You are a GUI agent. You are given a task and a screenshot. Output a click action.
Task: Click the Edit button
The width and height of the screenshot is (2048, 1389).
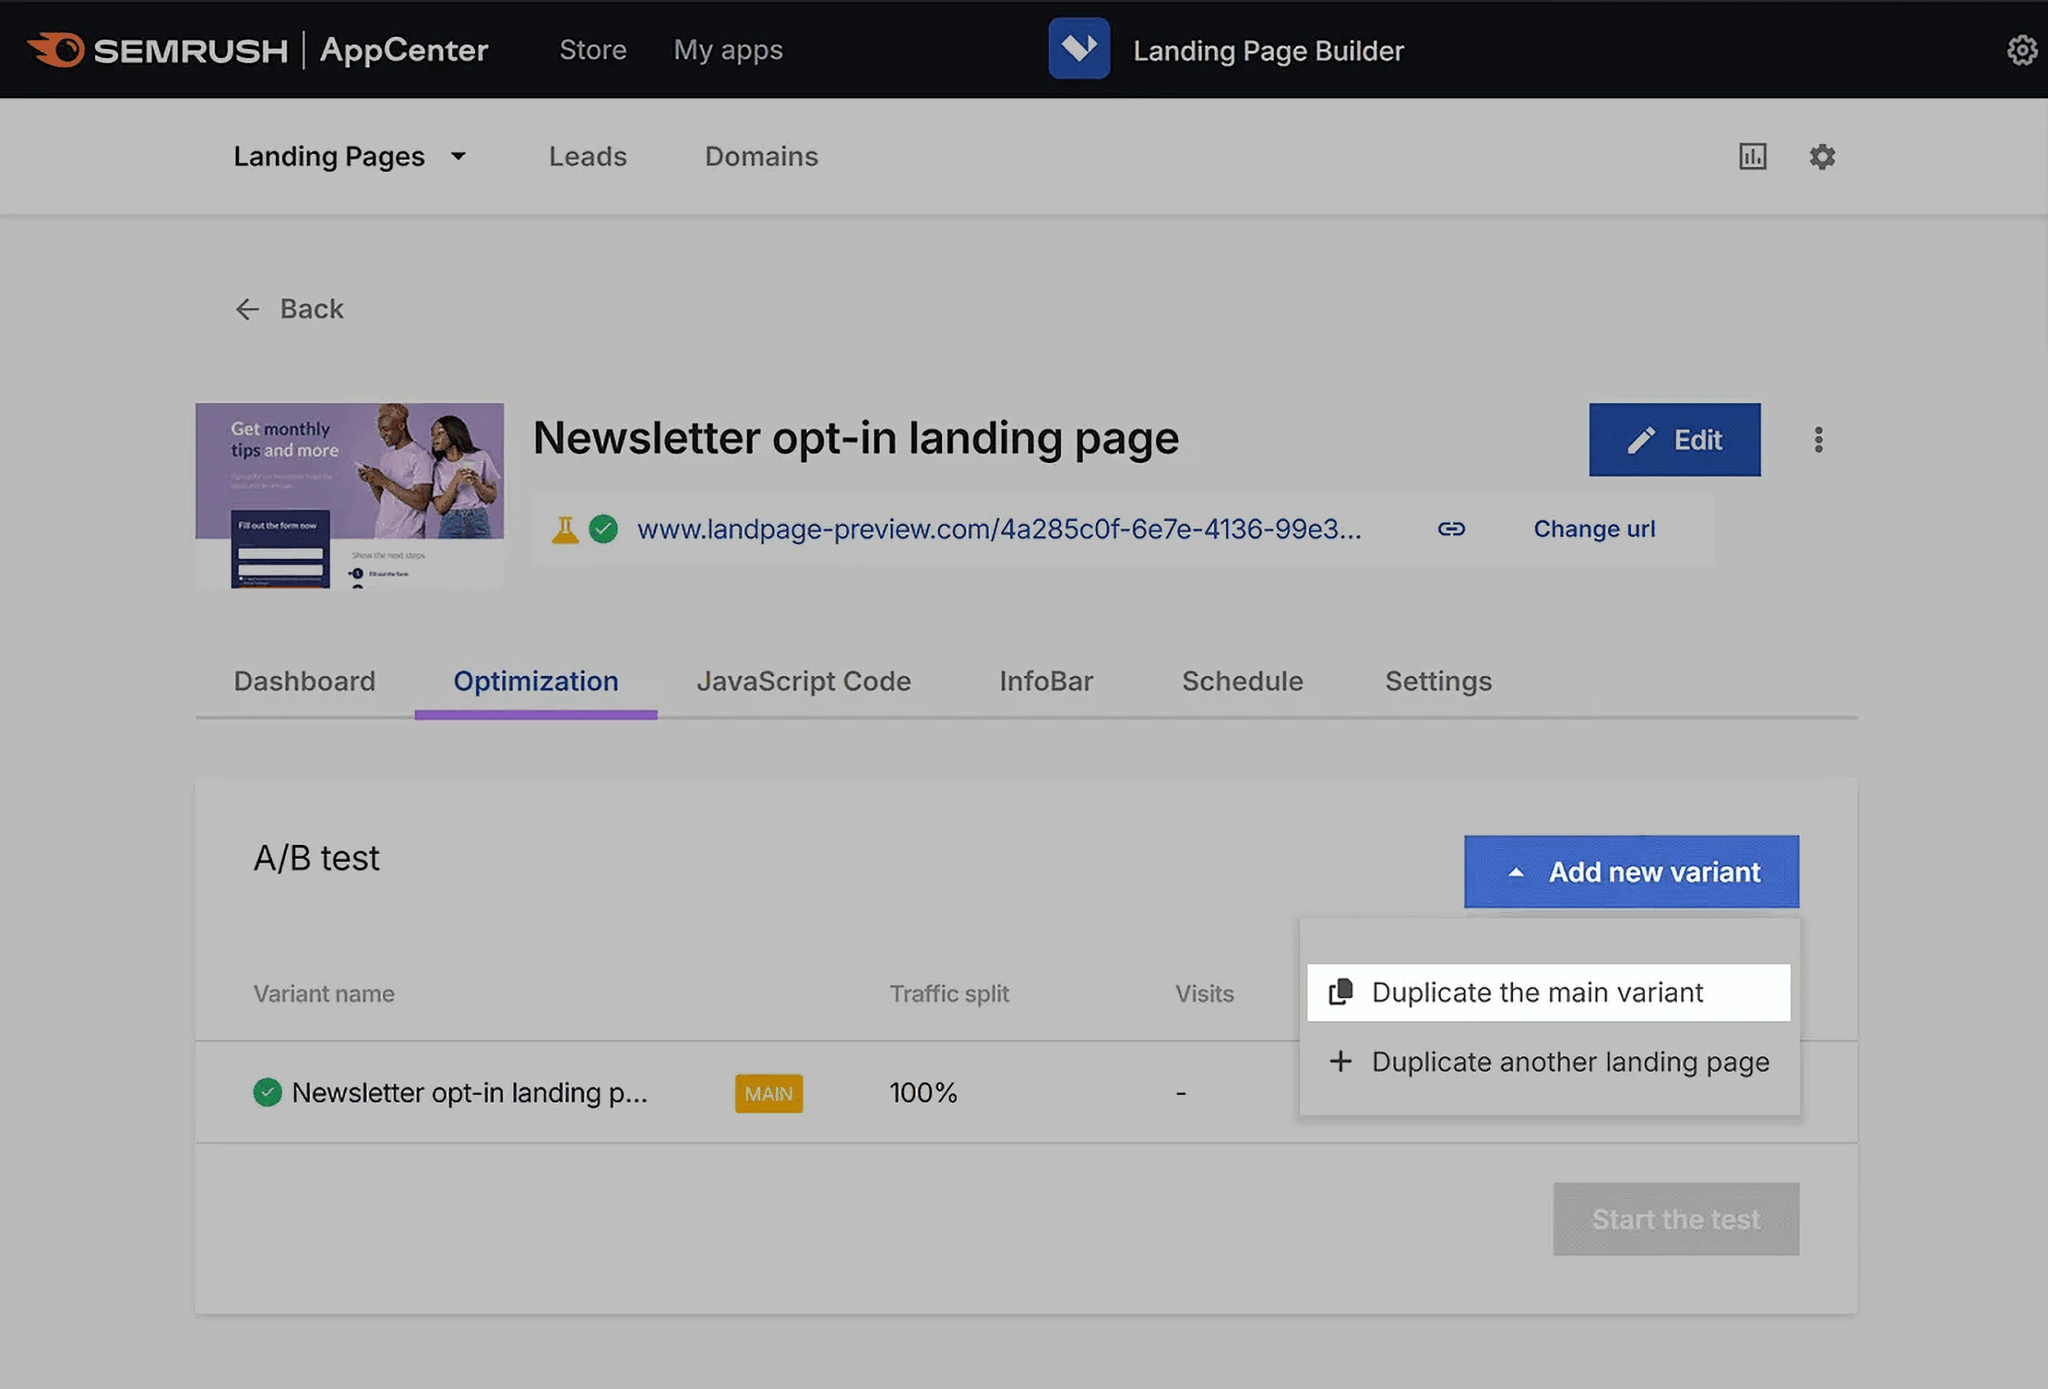[1674, 440]
